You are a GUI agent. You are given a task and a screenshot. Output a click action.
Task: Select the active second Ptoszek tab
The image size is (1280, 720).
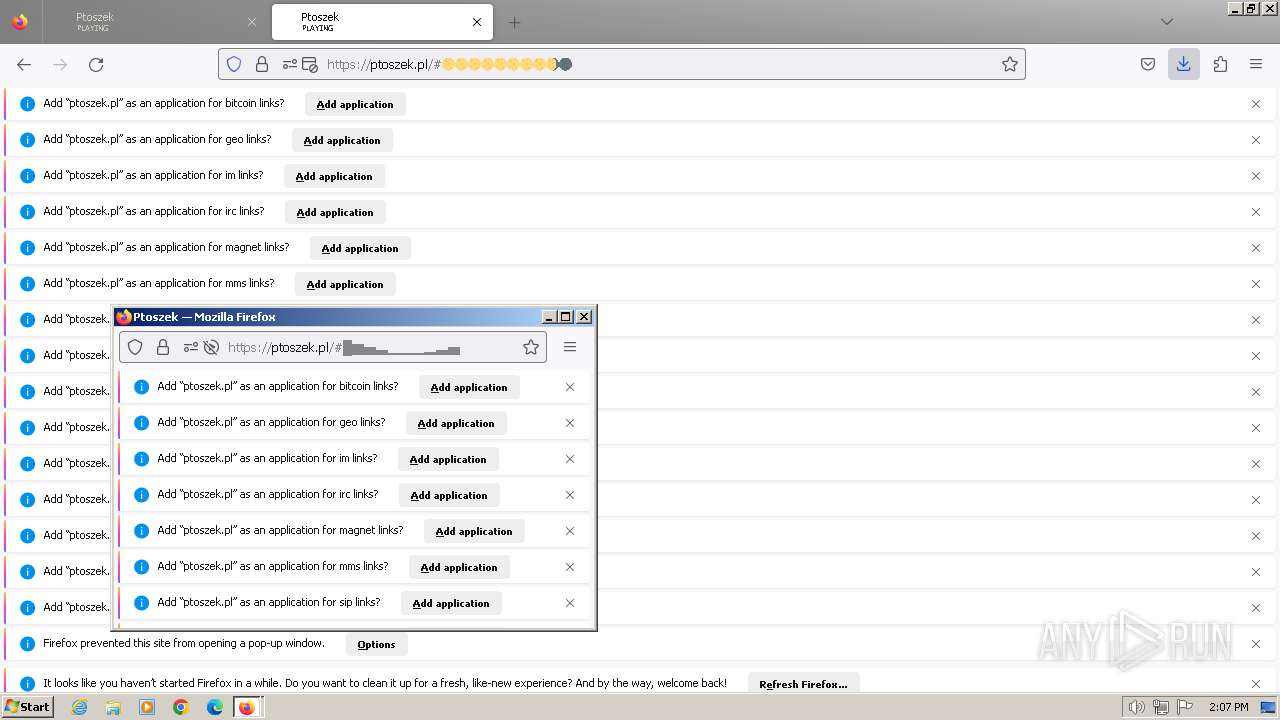(382, 22)
